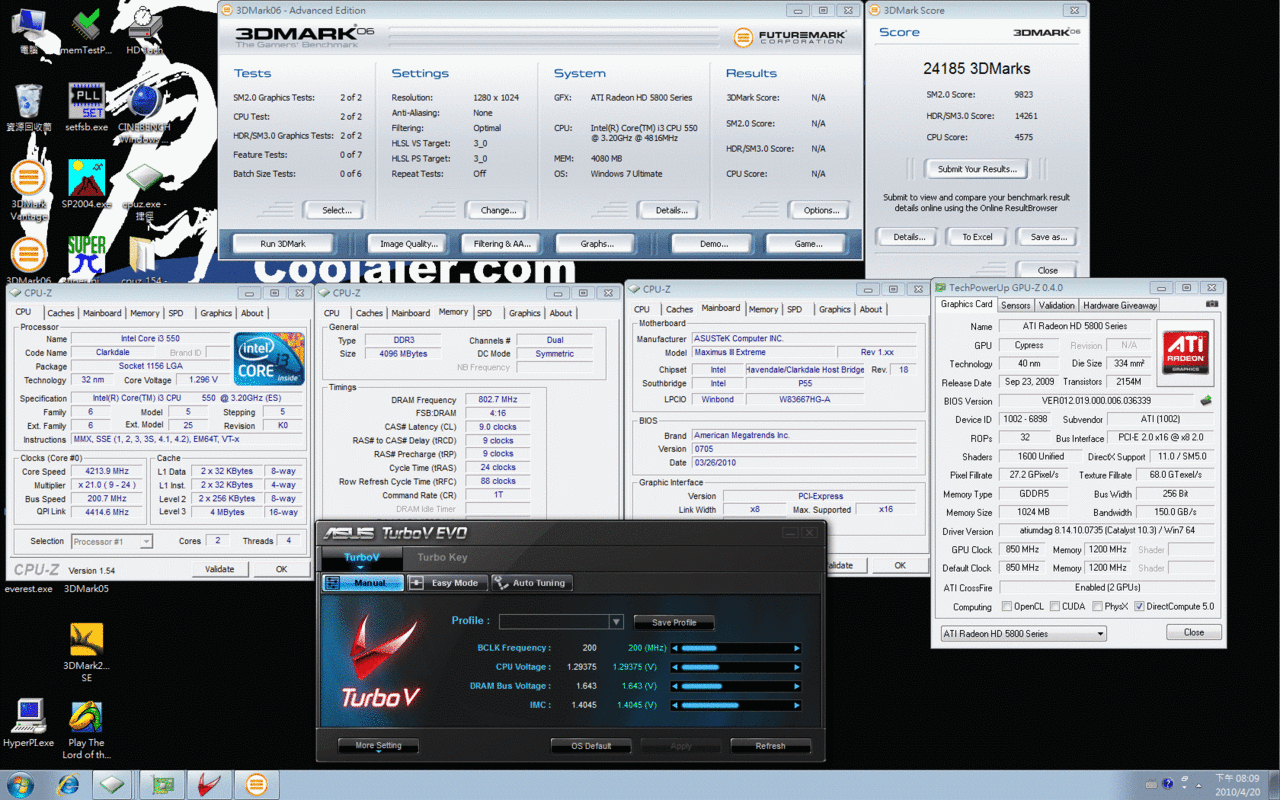Adjust the BCLK Frequency slider

click(737, 648)
